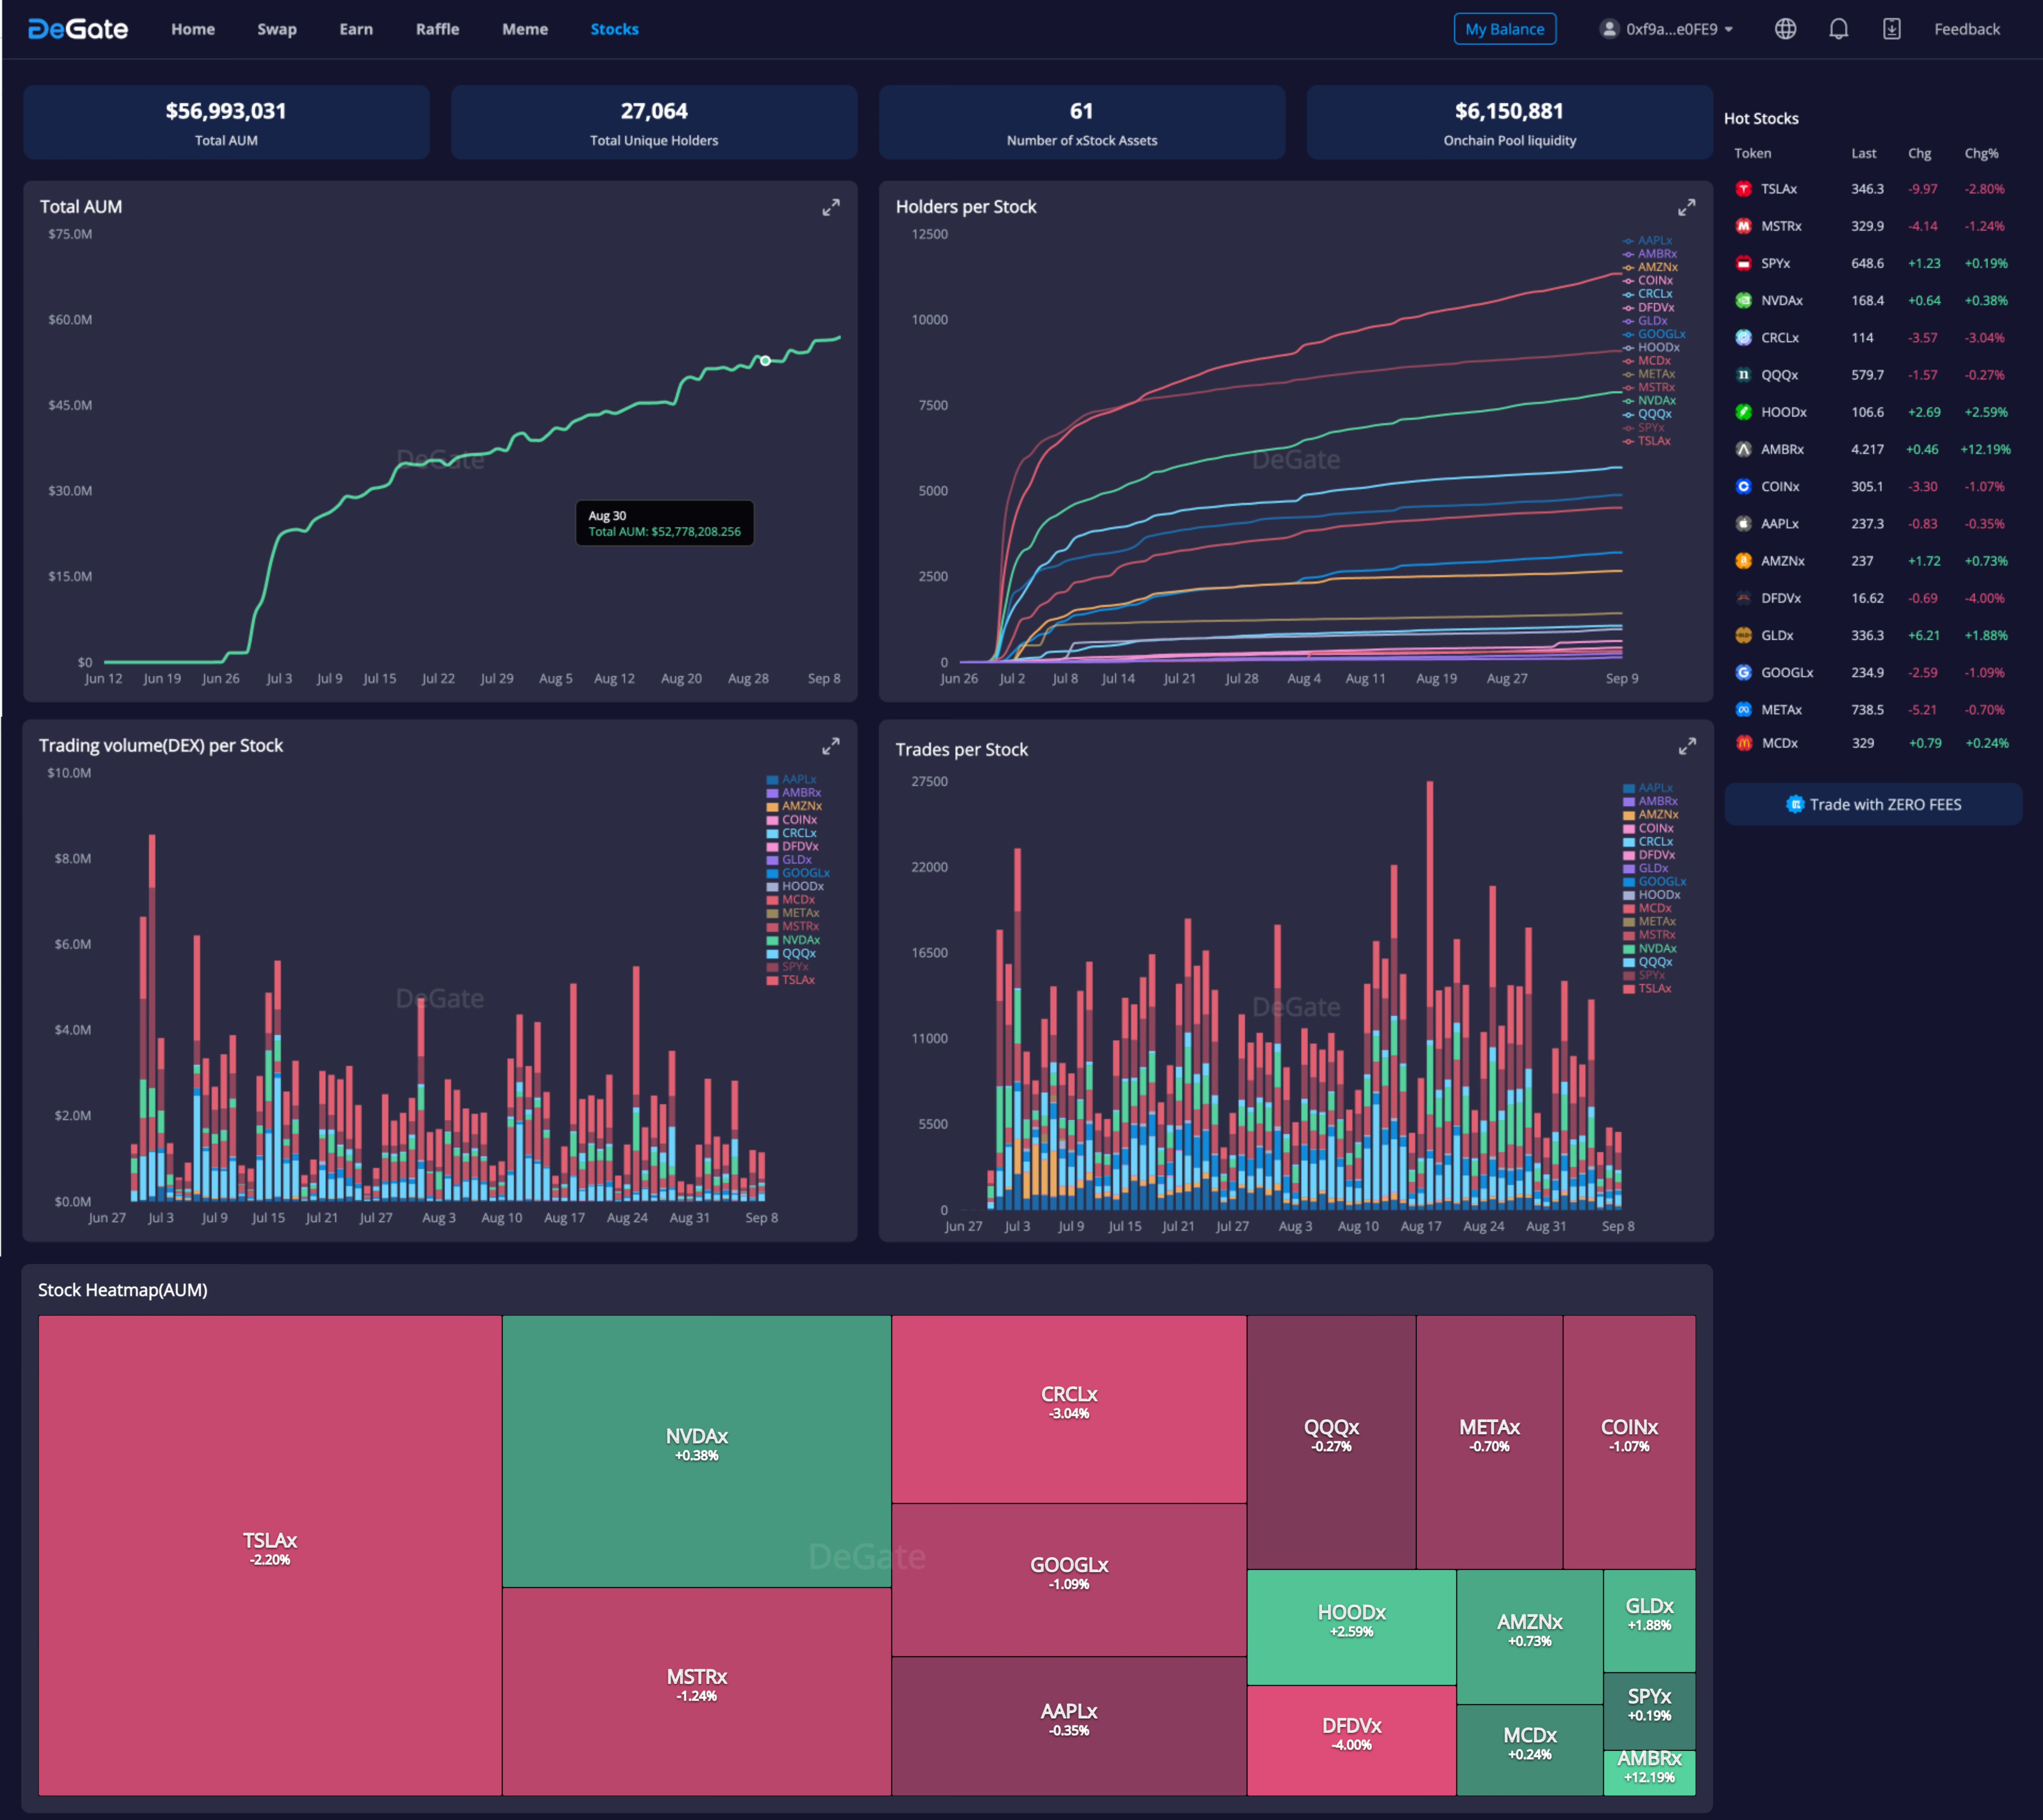
Task: Go to the Swap tab
Action: coord(277,29)
